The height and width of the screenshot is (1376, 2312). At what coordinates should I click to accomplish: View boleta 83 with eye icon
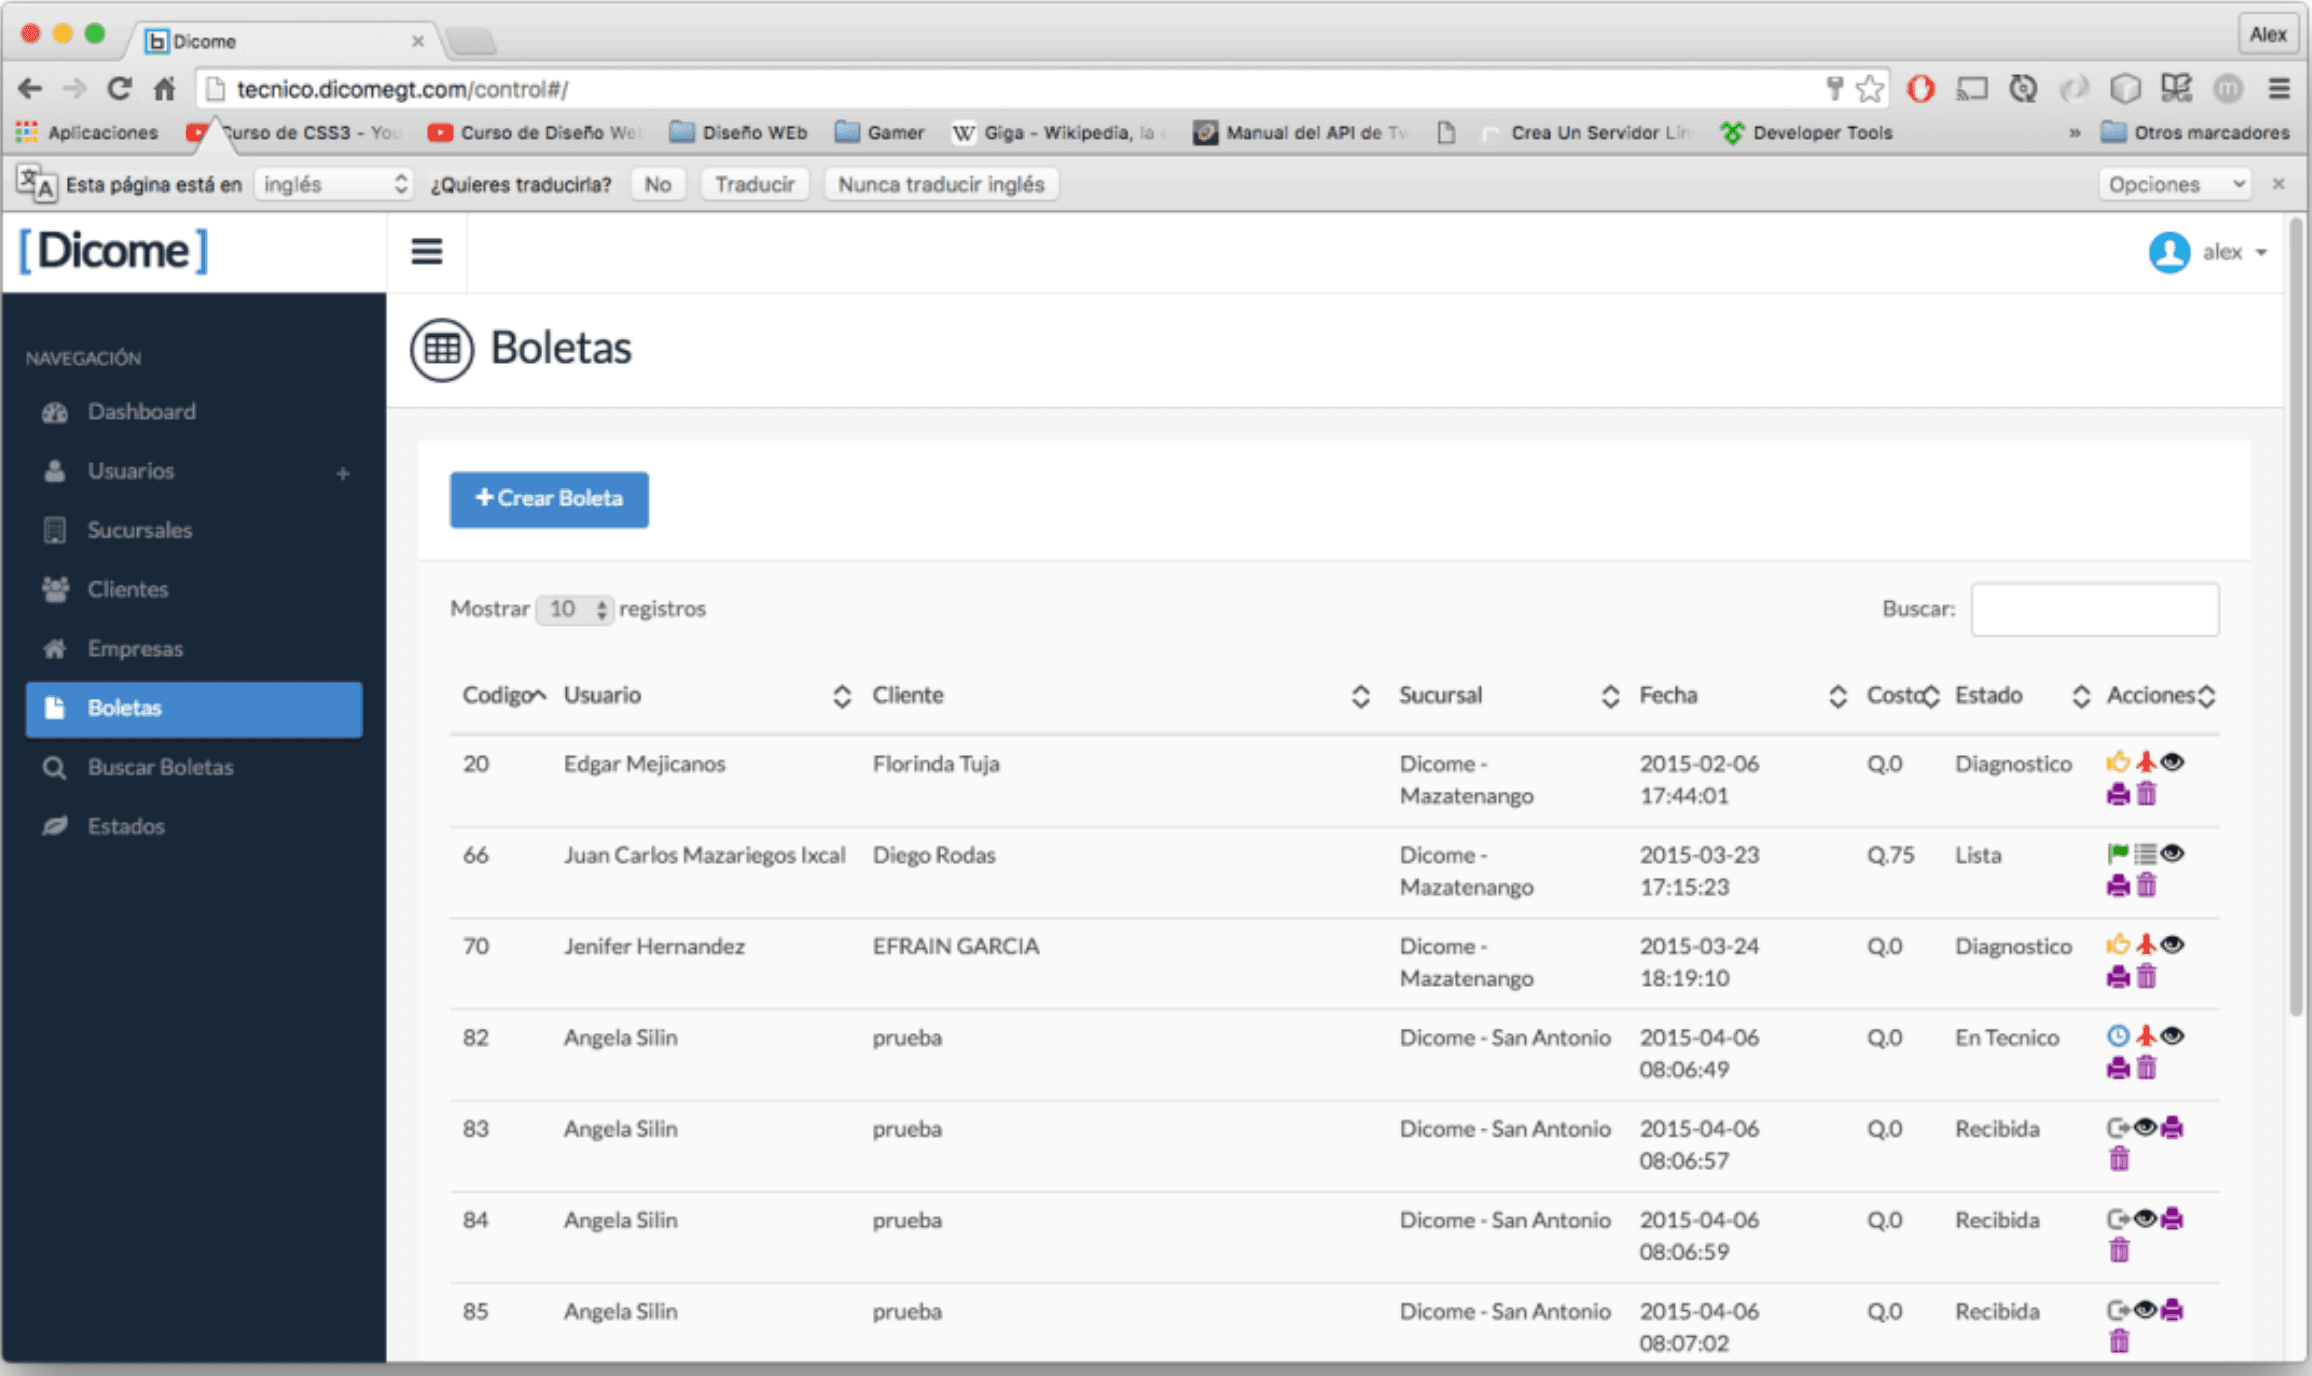click(2145, 1128)
